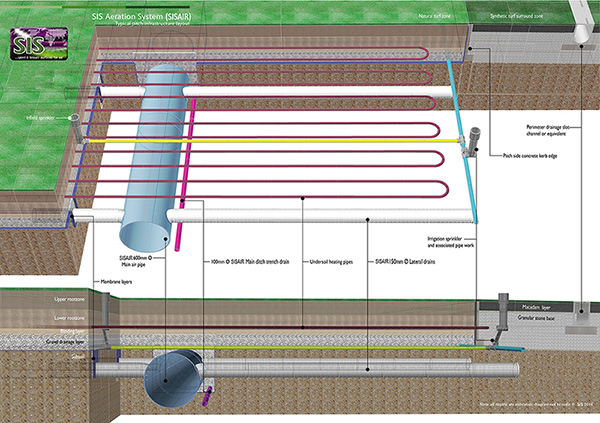Select the large blue main air pipe opening in 3D view
The image size is (600, 423).
[145, 235]
